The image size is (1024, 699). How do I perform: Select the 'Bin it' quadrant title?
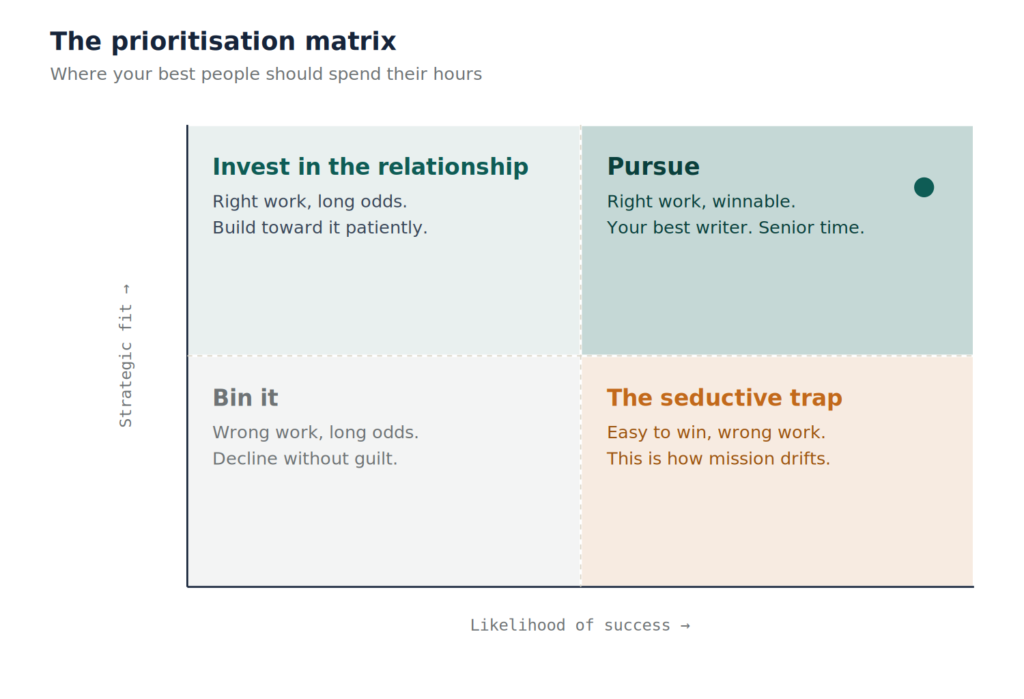tap(245, 397)
